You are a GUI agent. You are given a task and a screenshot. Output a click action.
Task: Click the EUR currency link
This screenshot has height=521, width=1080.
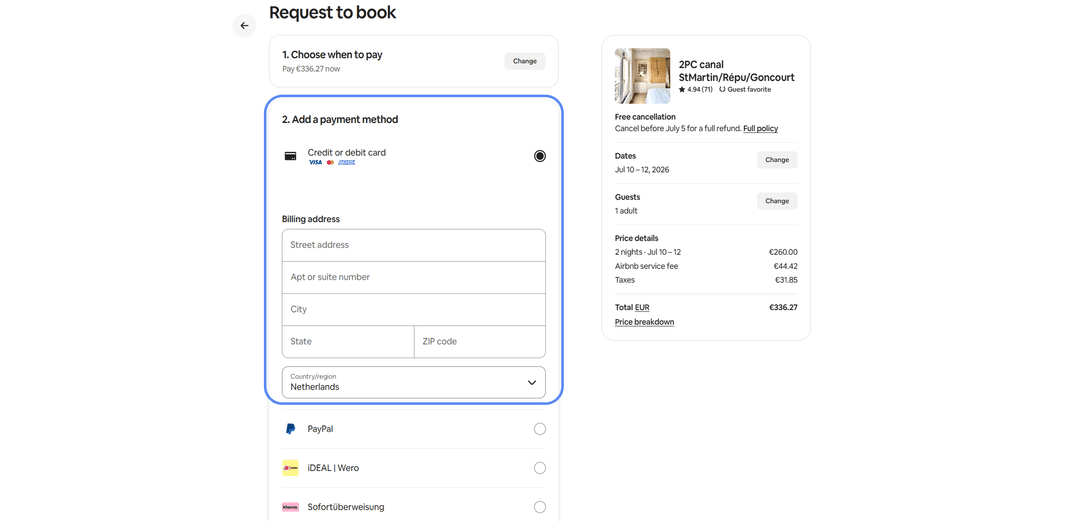coord(642,307)
